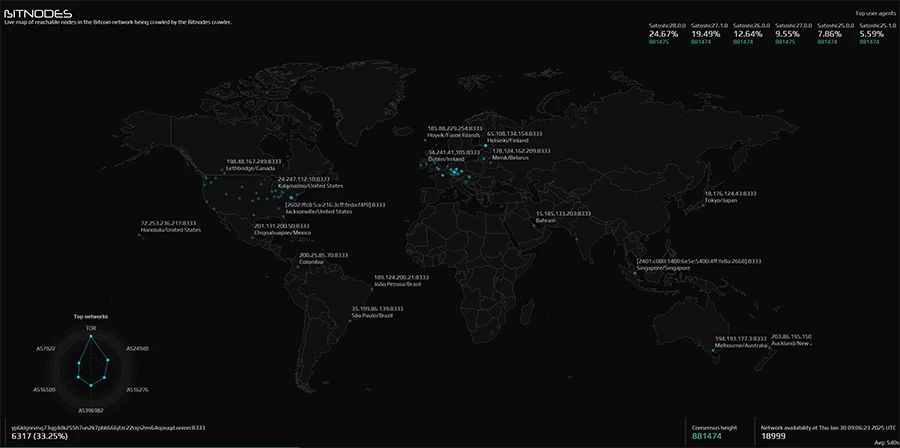This screenshot has height=448, width=900.
Task: Select the 185.88.229.254:8333 address
Action: click(x=457, y=128)
